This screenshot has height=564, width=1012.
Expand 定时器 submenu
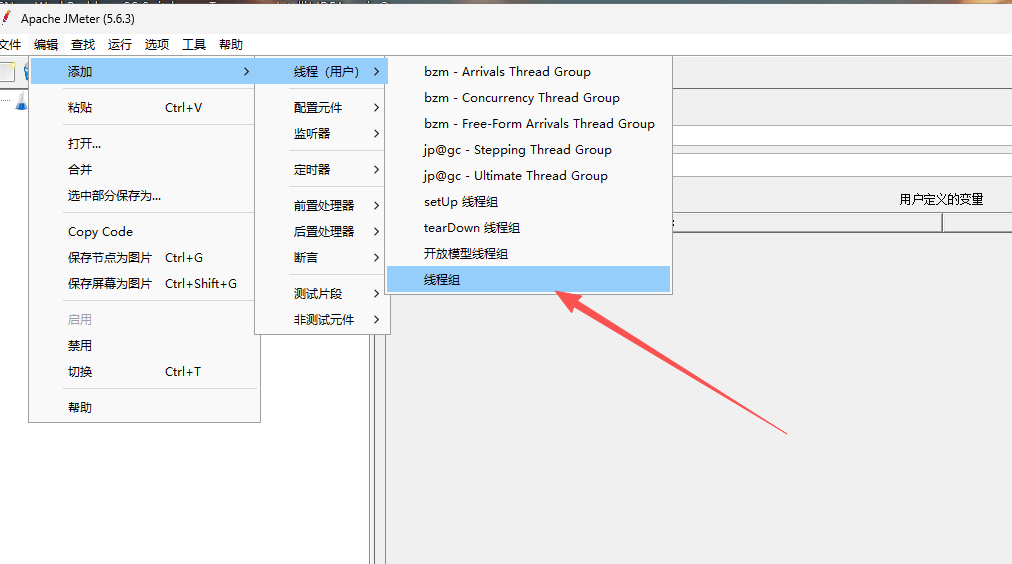[322, 170]
